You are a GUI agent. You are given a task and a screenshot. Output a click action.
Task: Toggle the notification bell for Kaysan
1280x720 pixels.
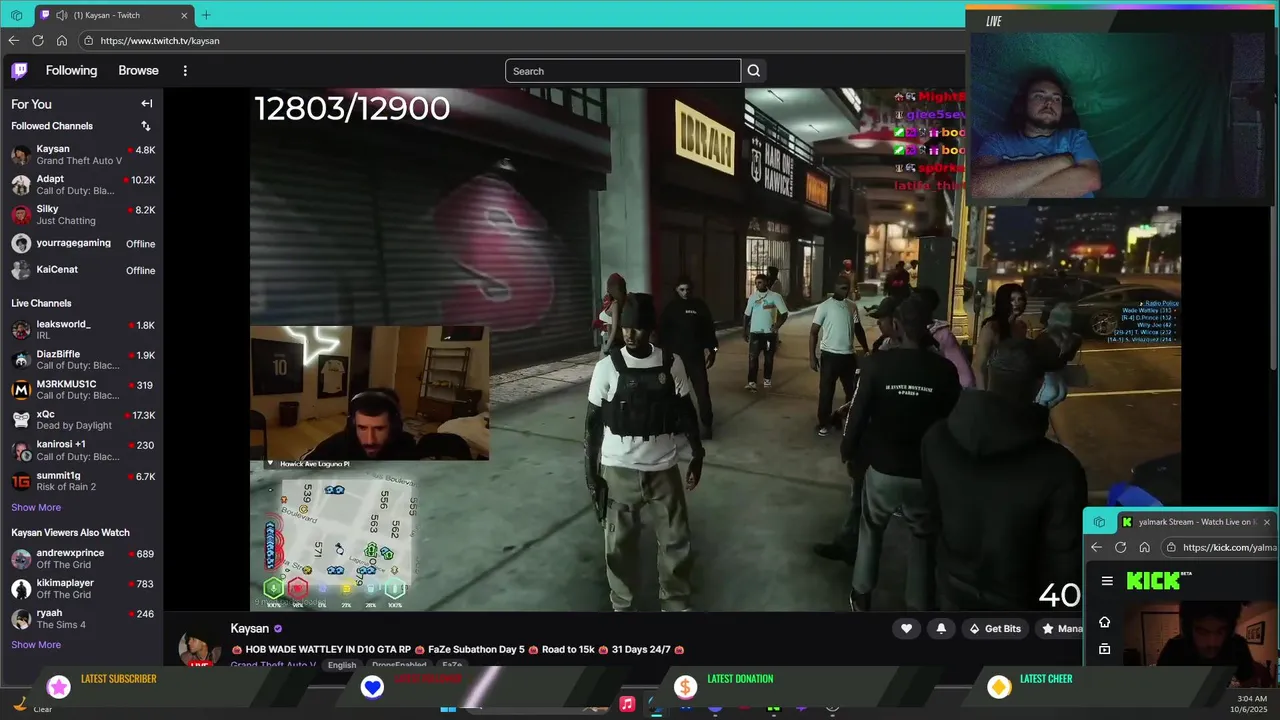point(941,628)
